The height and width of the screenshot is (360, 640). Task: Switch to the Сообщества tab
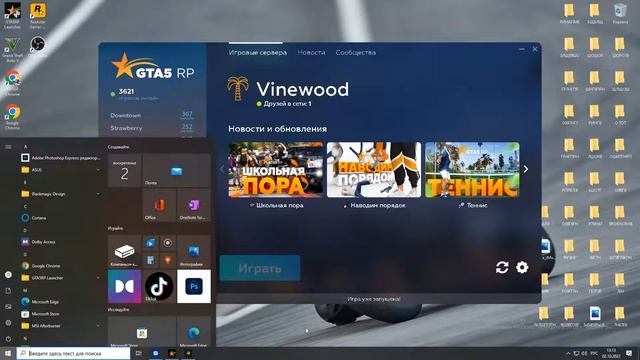coord(356,52)
